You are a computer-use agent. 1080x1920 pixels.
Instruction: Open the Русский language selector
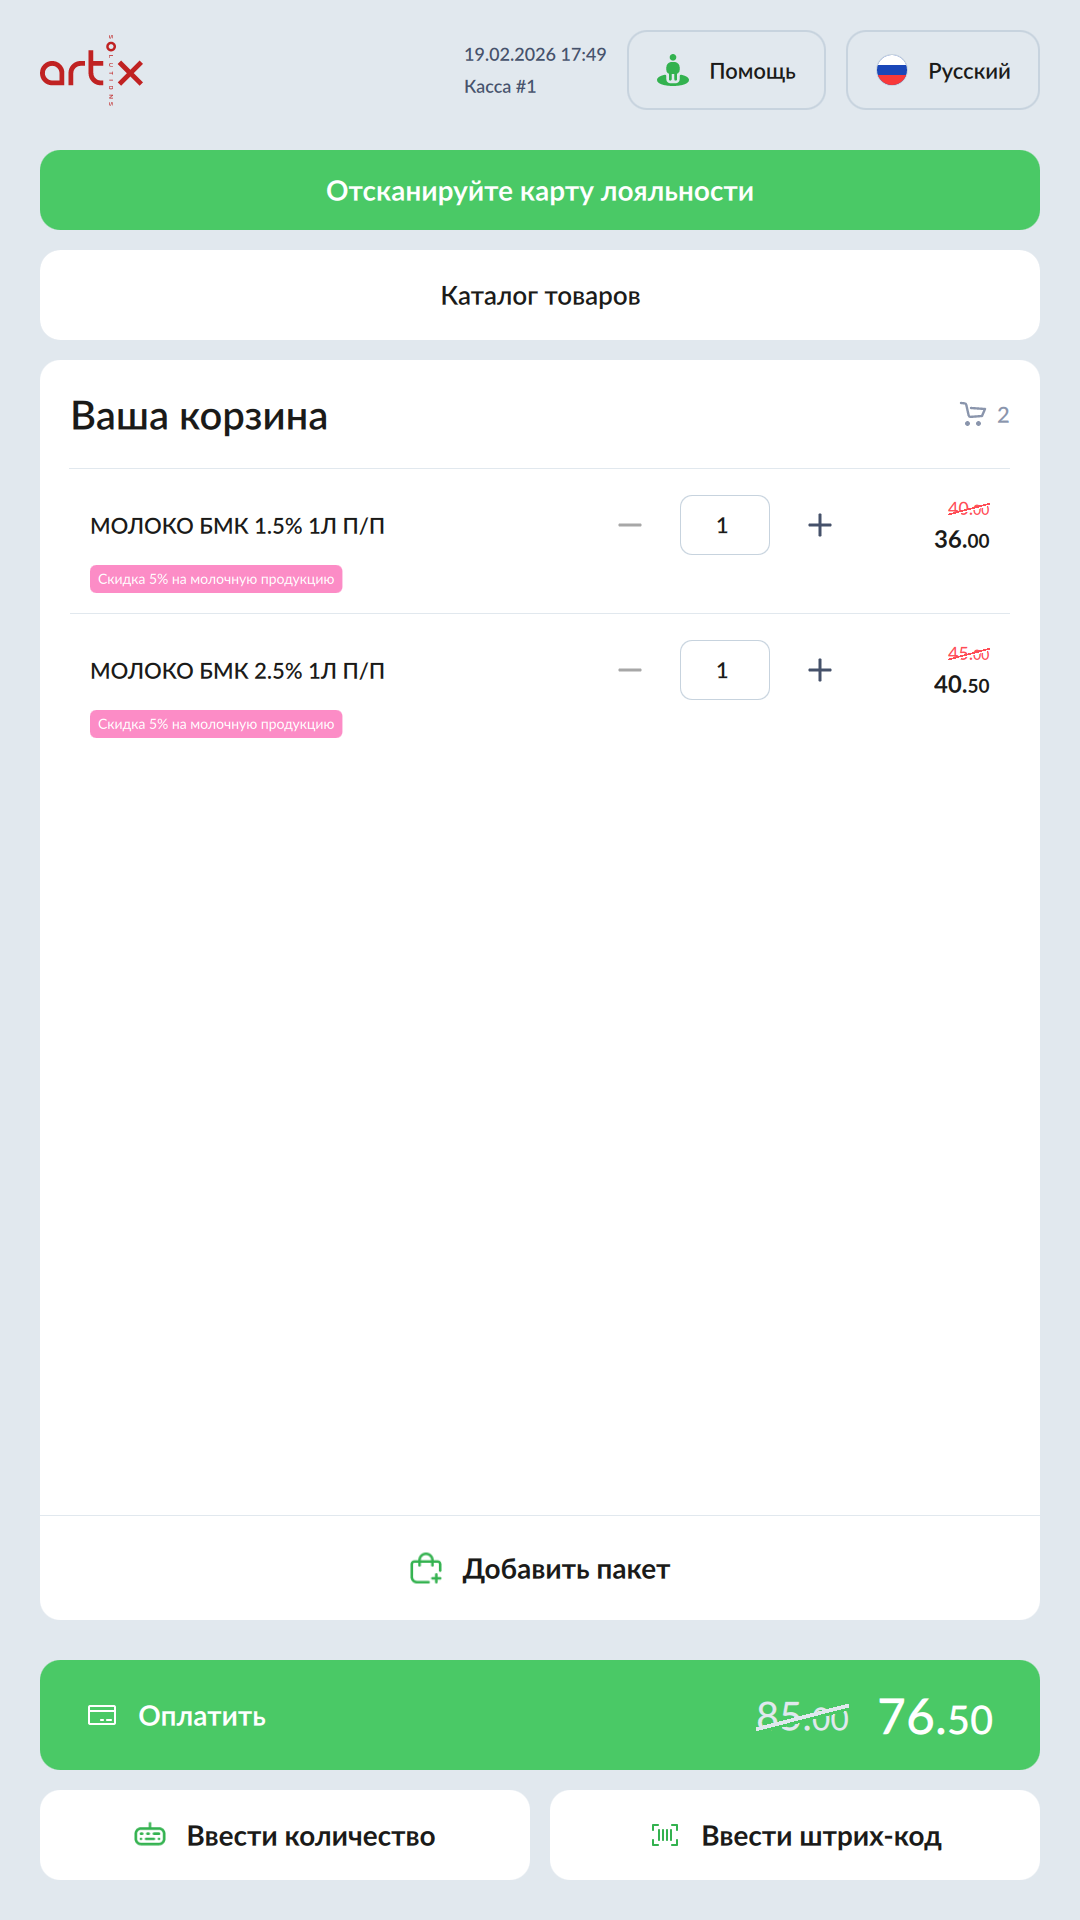[942, 70]
